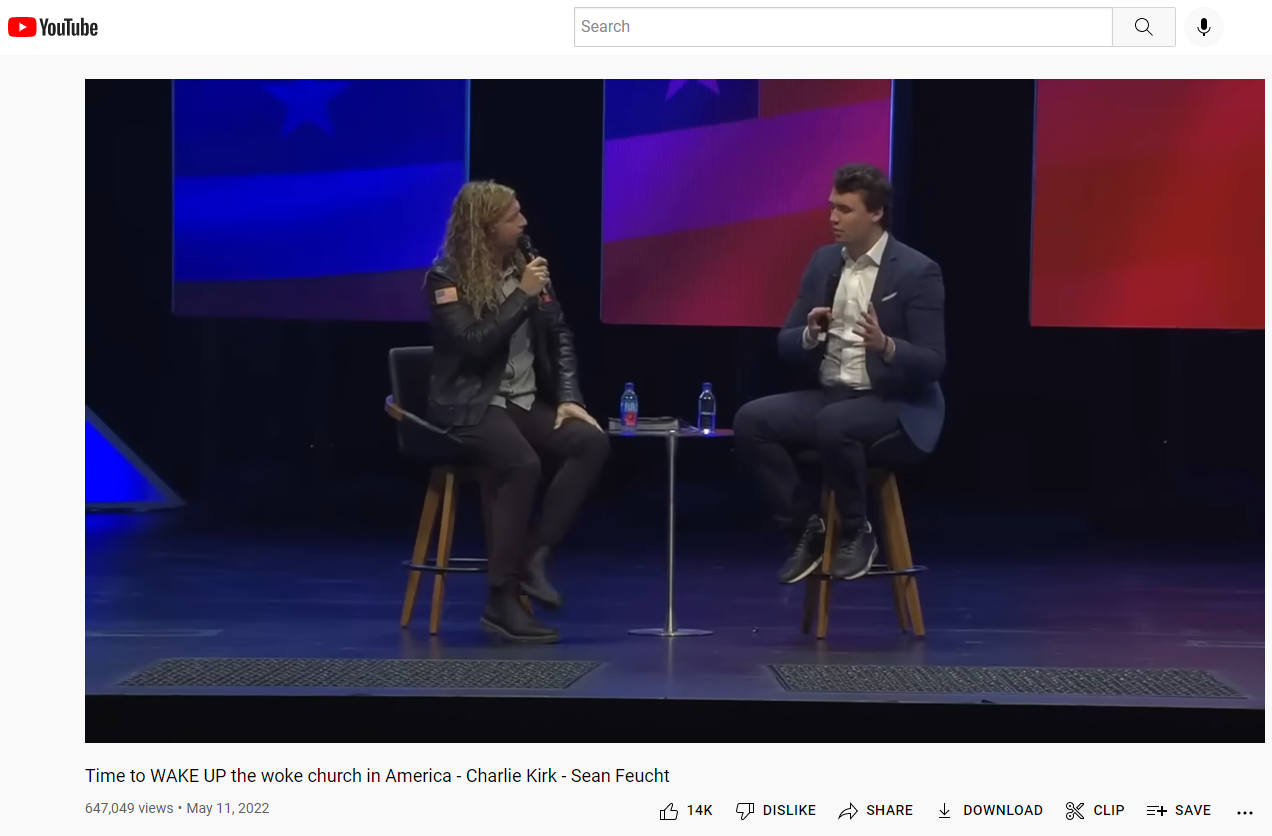The width and height of the screenshot is (1272, 836).
Task: Click the DISLIKE text label
Action: (789, 811)
